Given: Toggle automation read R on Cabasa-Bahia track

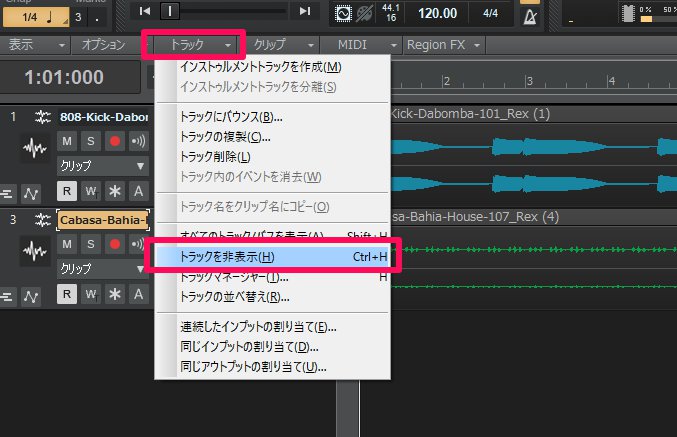Looking at the screenshot, I should (67, 294).
